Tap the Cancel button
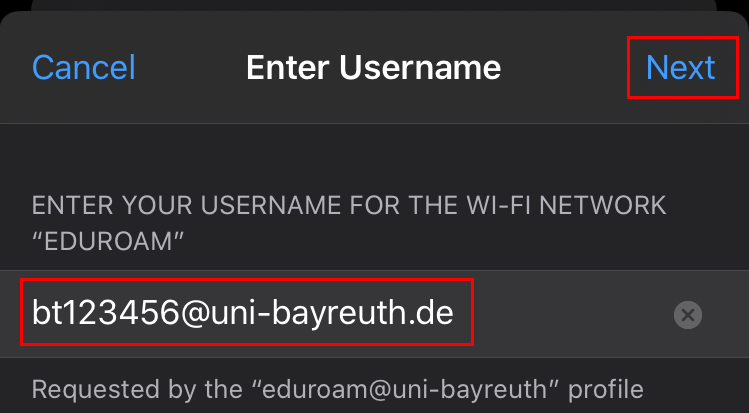The image size is (749, 413). [84, 68]
